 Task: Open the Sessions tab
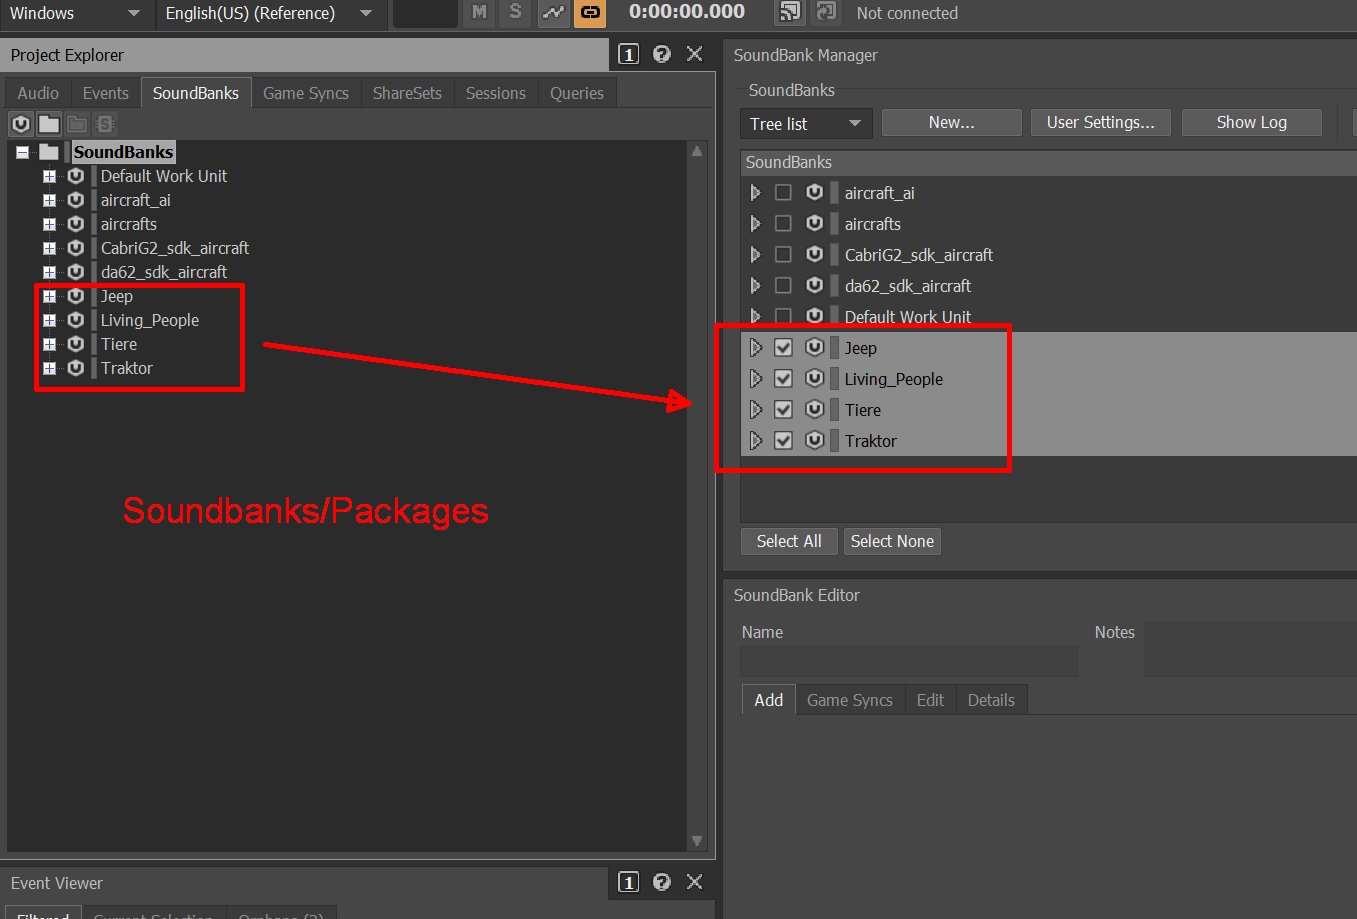coord(495,93)
